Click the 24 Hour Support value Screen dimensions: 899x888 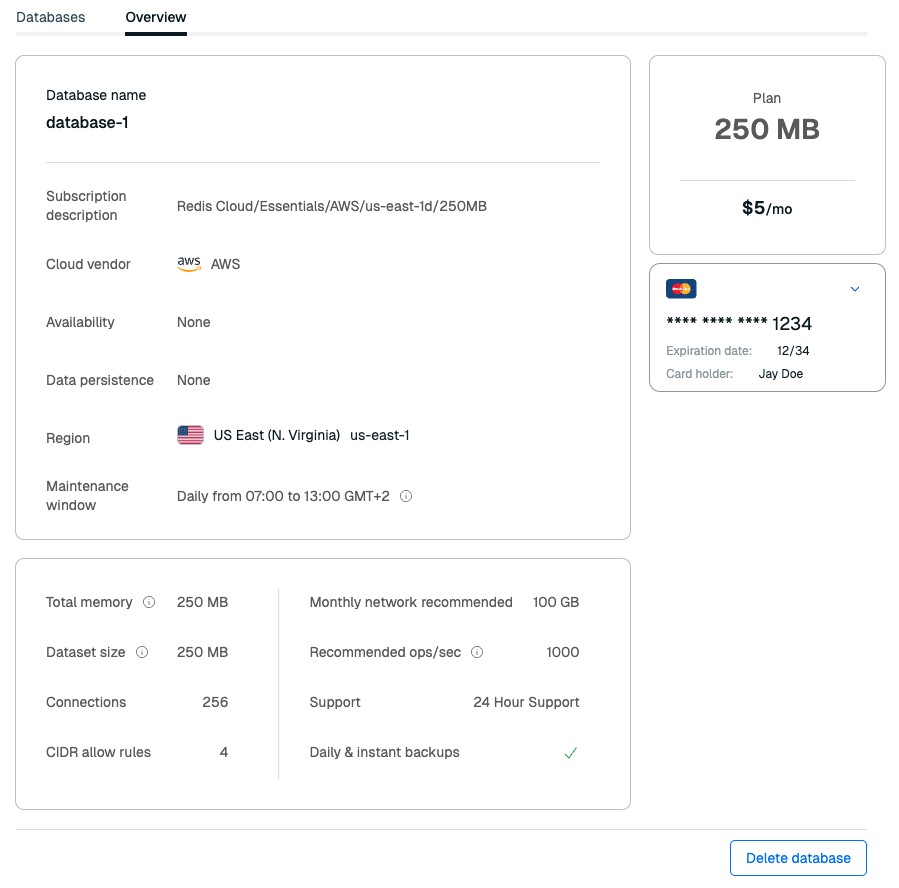(x=526, y=702)
